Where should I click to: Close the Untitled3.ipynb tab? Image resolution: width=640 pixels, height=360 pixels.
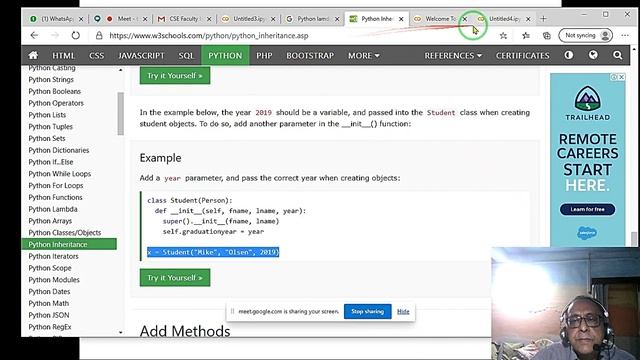pyautogui.click(x=273, y=19)
